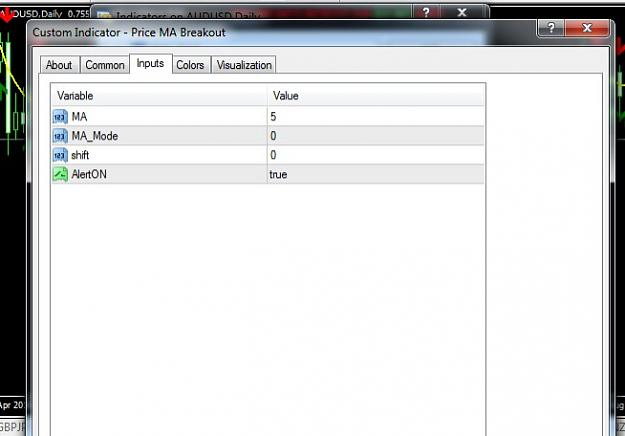Click the integer icon beside MA
Viewport: 625px width, 436px height.
tap(60, 117)
